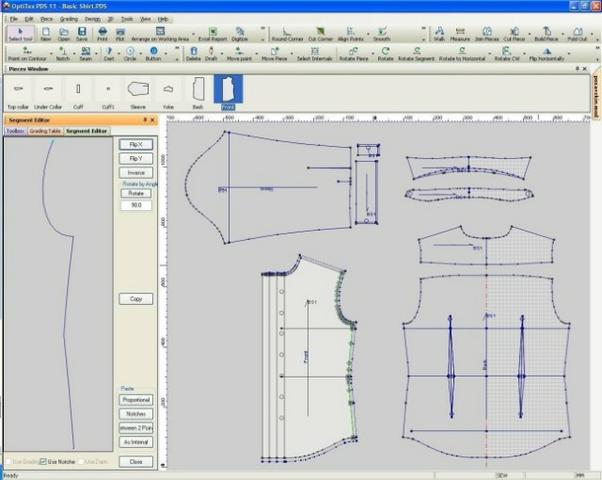Screen dimensions: 602x480
Task: Select the Digitize tool
Action: (x=240, y=34)
